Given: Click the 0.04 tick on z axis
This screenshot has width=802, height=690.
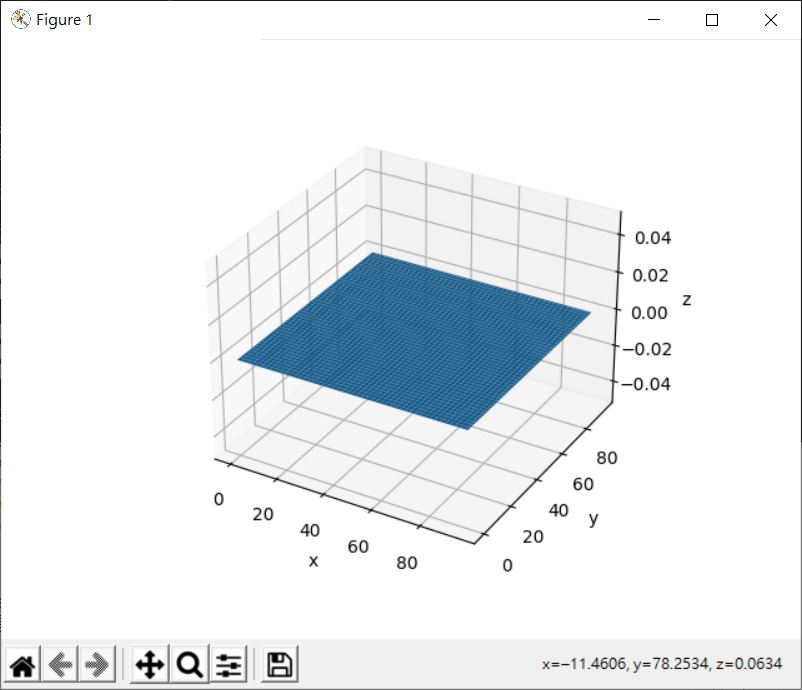Looking at the screenshot, I should (x=648, y=237).
